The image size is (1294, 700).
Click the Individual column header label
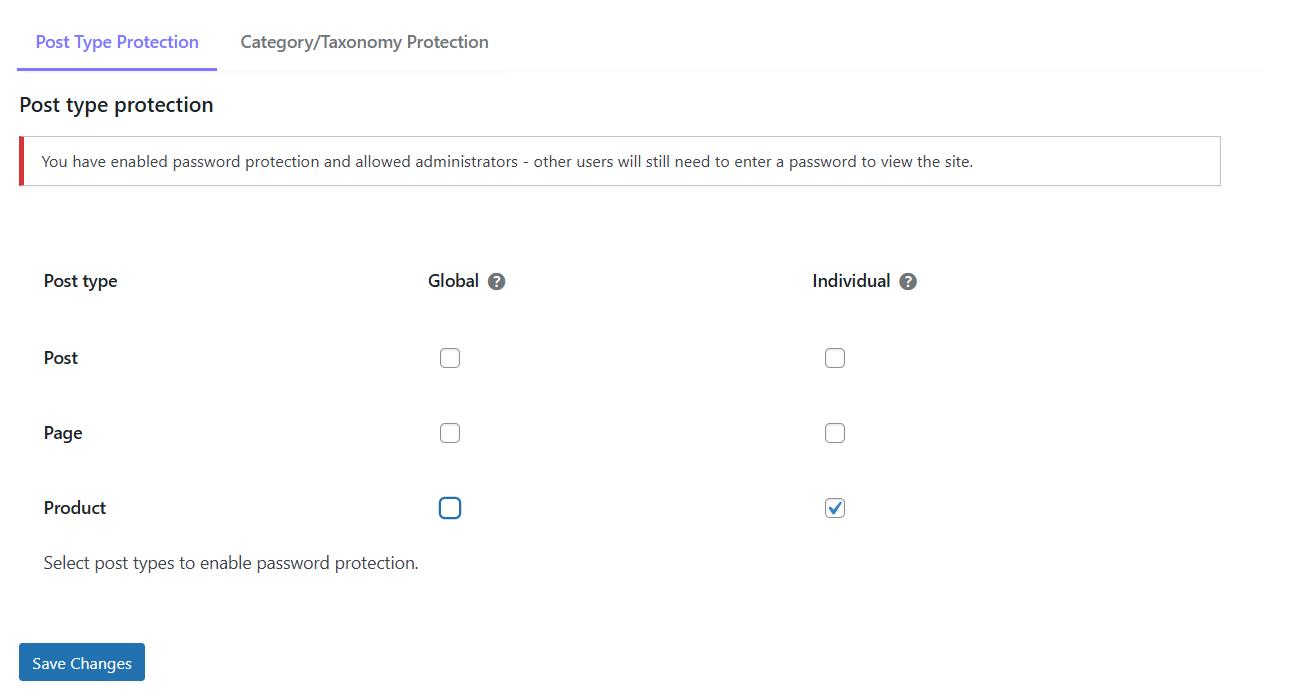coord(850,281)
